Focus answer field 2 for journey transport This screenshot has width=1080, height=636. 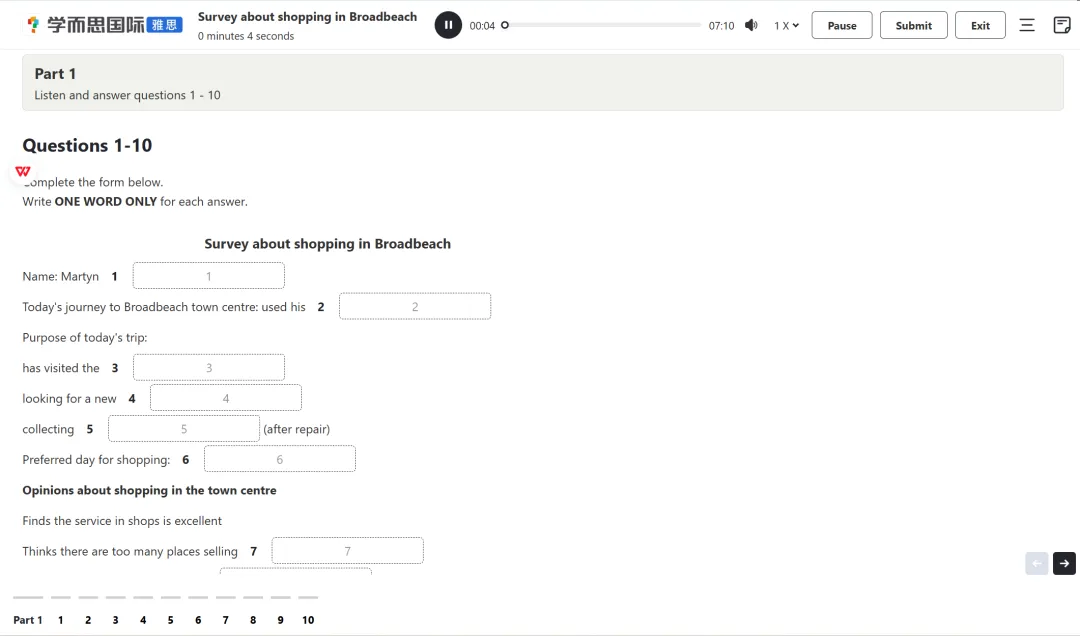pyautogui.click(x=415, y=307)
